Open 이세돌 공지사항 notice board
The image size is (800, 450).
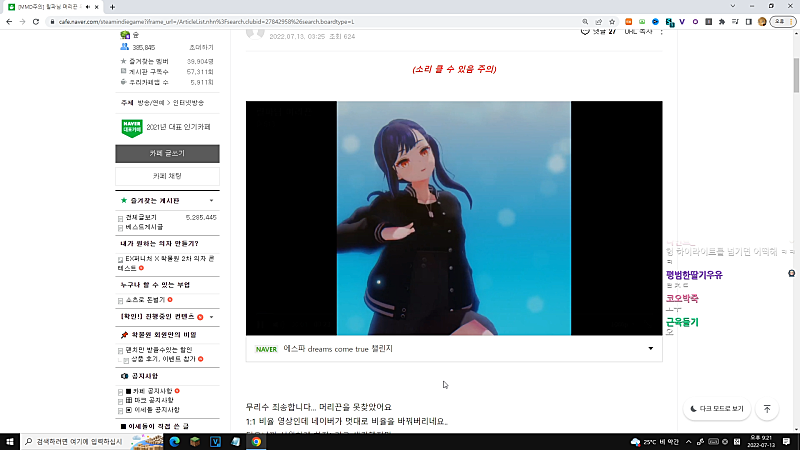pos(153,410)
